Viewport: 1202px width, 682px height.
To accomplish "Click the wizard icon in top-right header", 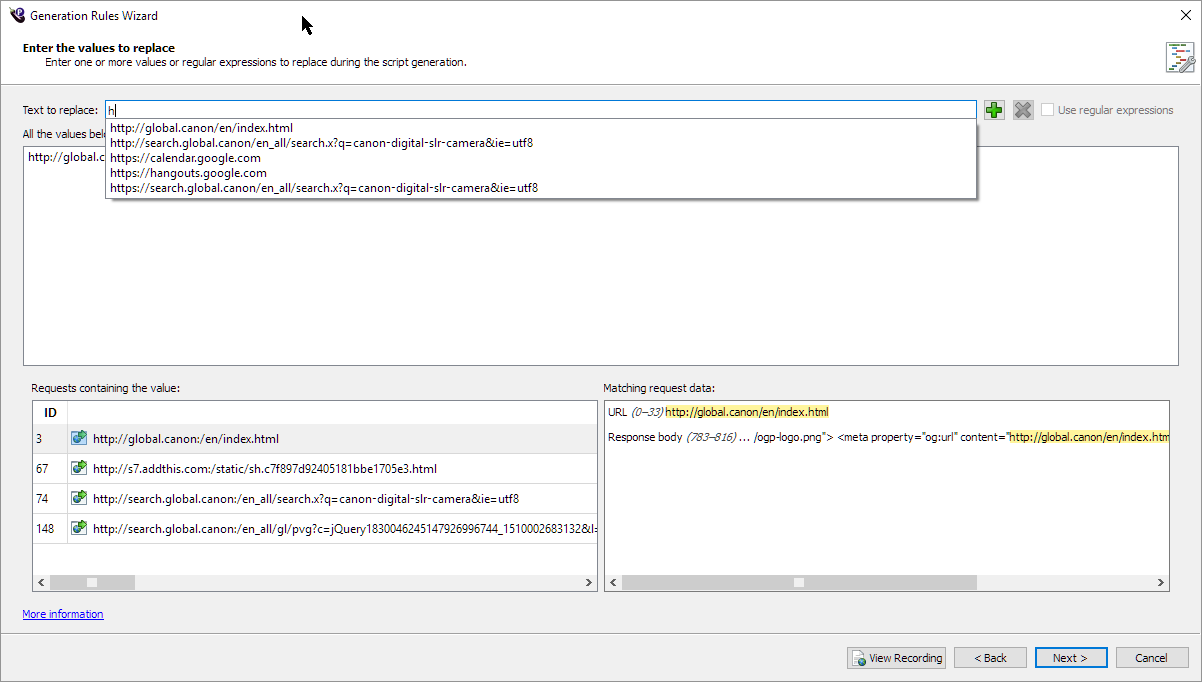I will [1180, 57].
